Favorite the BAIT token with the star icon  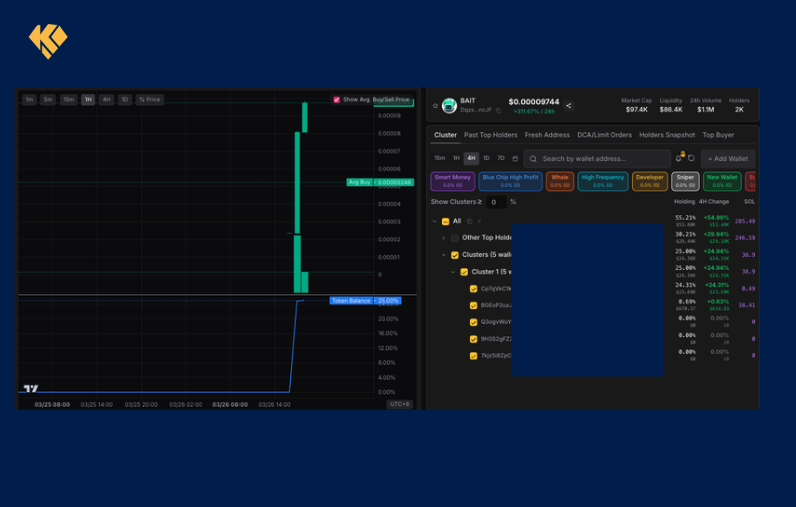(435, 106)
